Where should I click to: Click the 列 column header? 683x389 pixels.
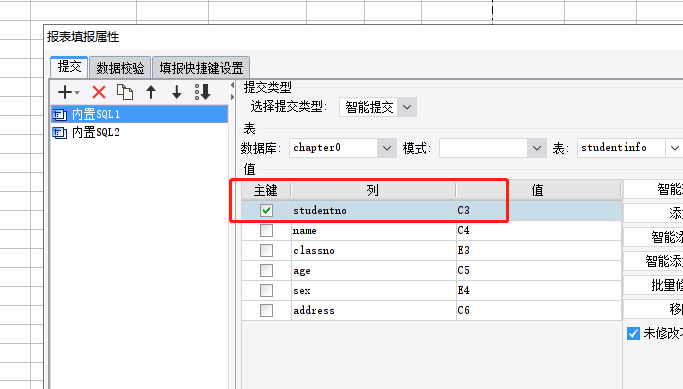373,190
